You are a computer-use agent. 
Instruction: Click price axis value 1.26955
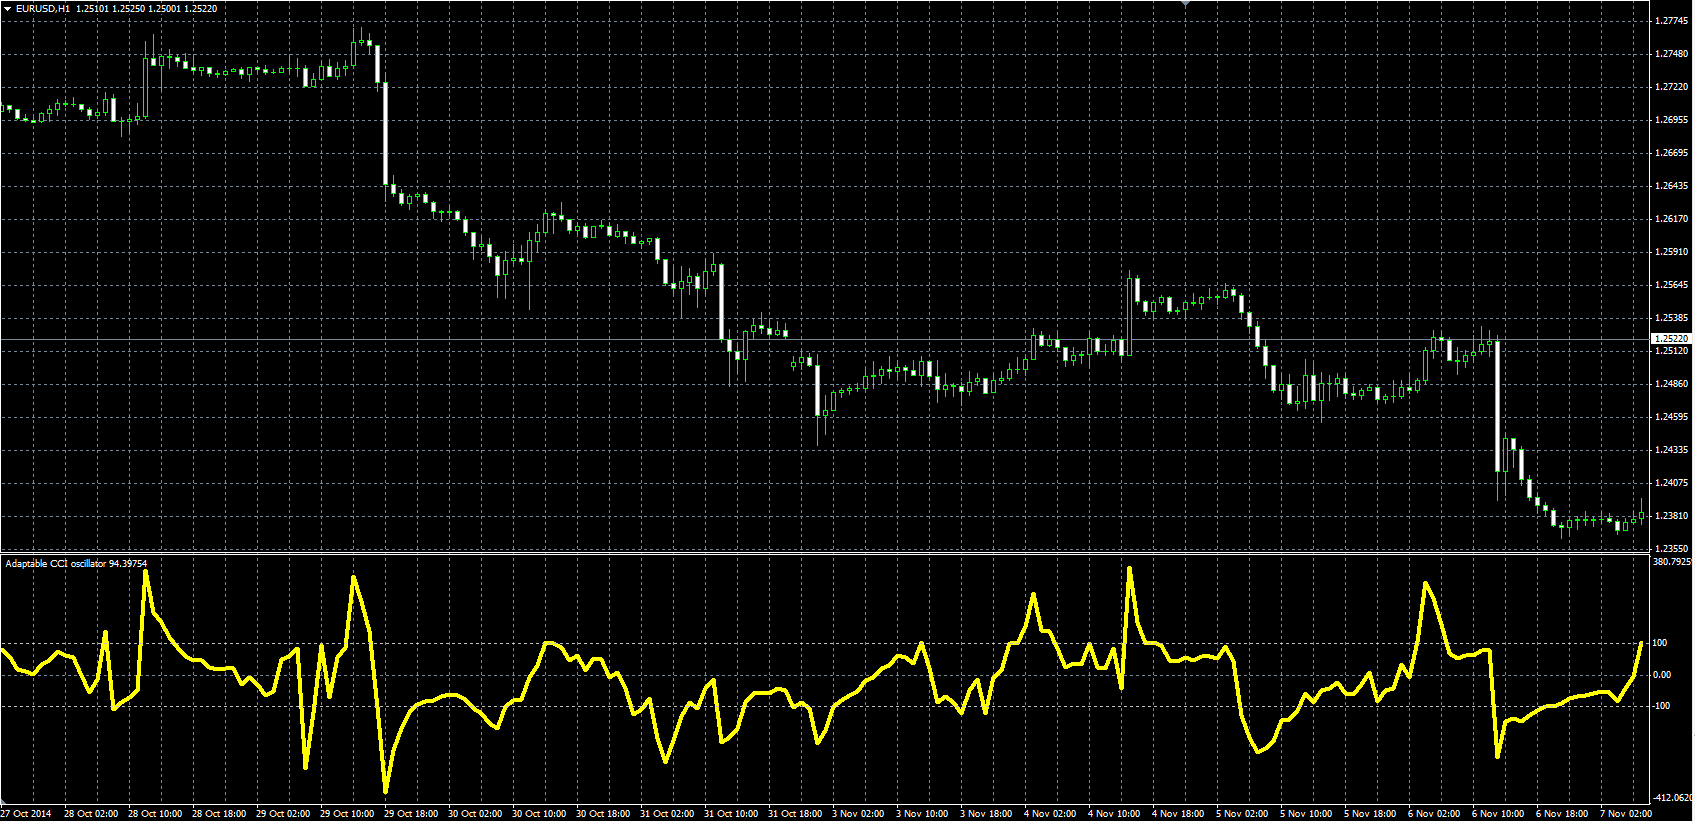point(1671,120)
